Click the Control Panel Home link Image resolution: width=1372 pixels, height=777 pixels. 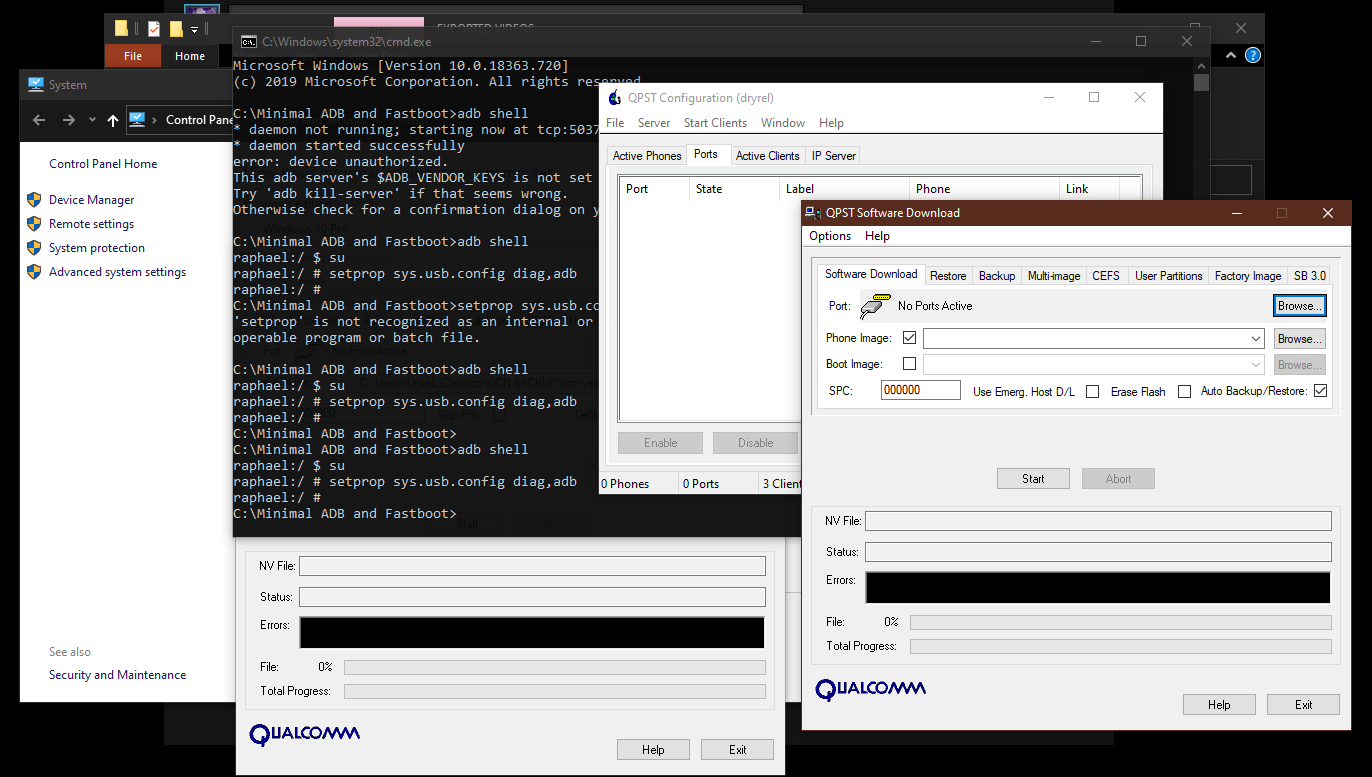(x=103, y=164)
